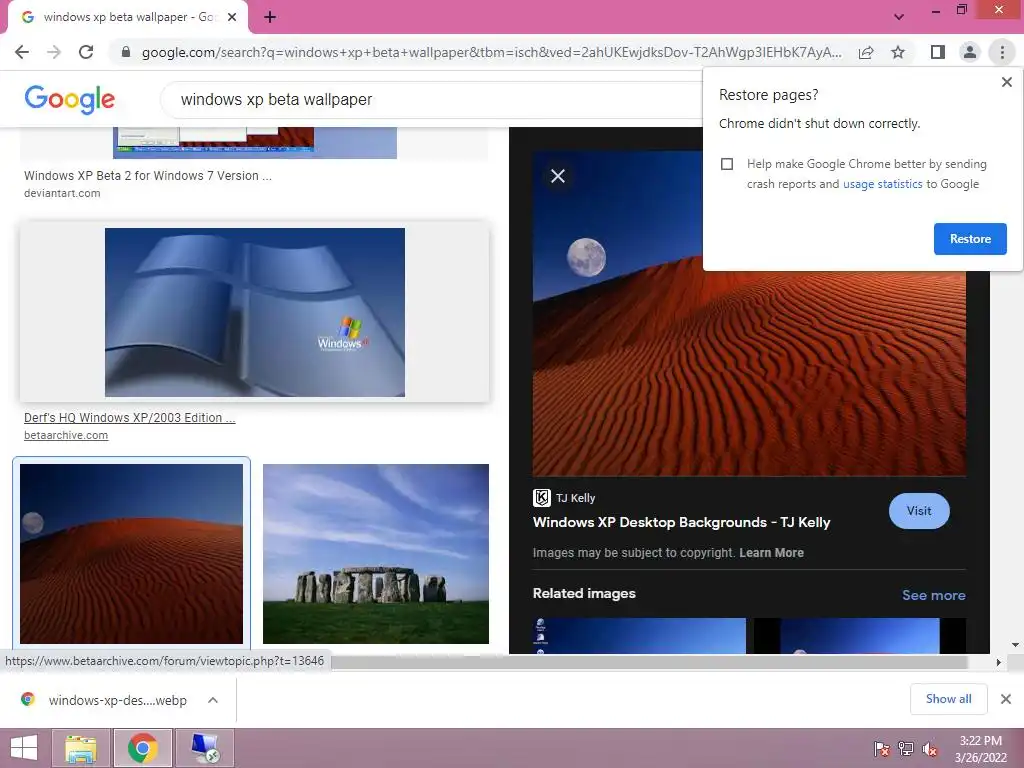Open the Learn More copyright link
This screenshot has height=768, width=1024.
[x=771, y=552]
